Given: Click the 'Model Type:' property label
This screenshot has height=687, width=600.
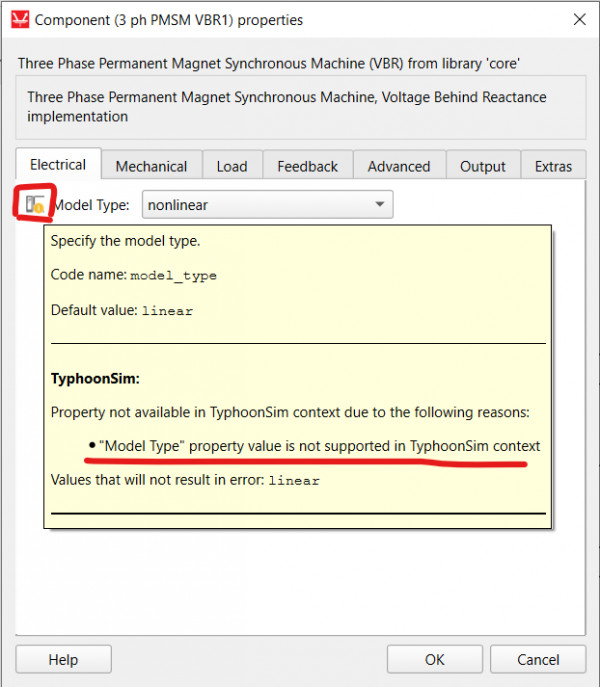Looking at the screenshot, I should tap(91, 205).
